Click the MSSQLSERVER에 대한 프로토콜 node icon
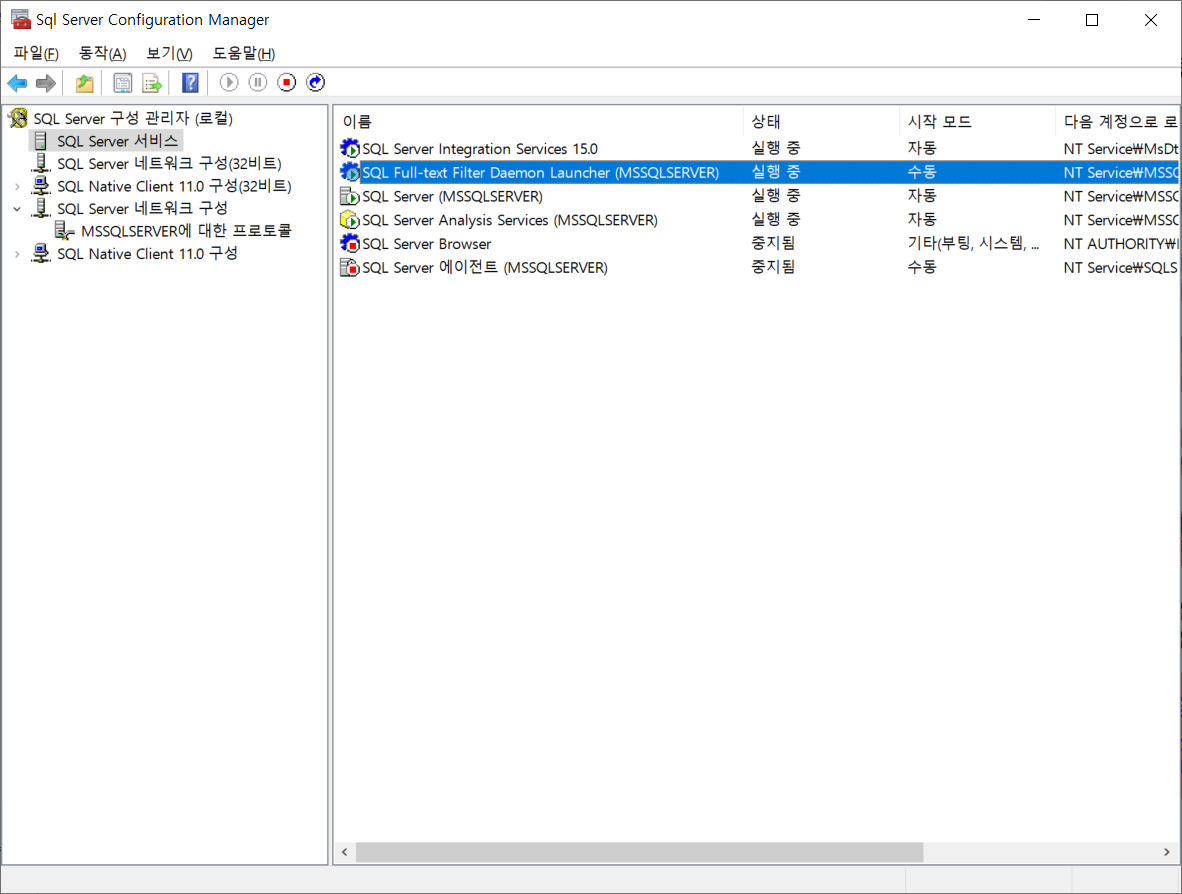This screenshot has width=1182, height=894. tap(64, 231)
